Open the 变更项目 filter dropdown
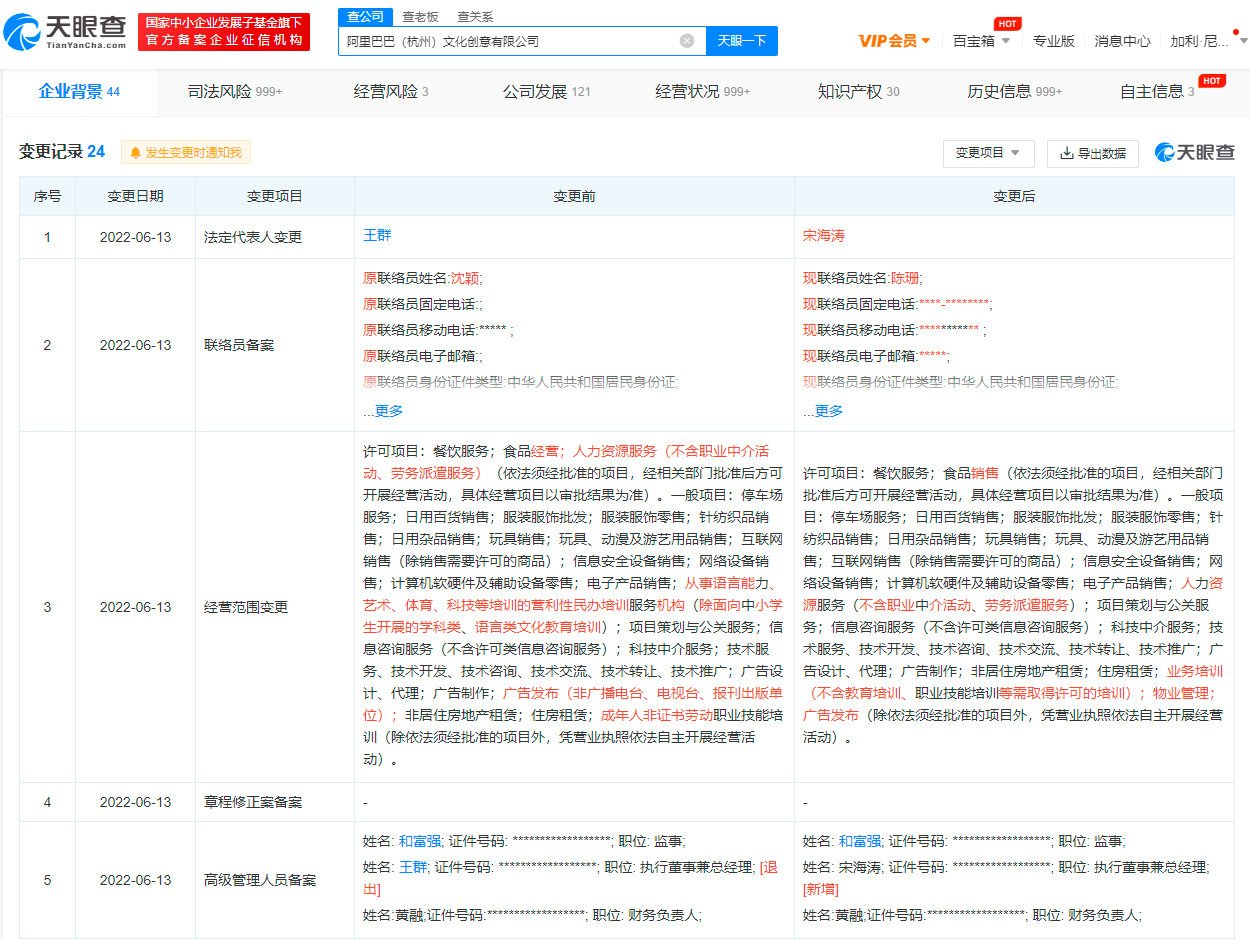 coord(988,153)
